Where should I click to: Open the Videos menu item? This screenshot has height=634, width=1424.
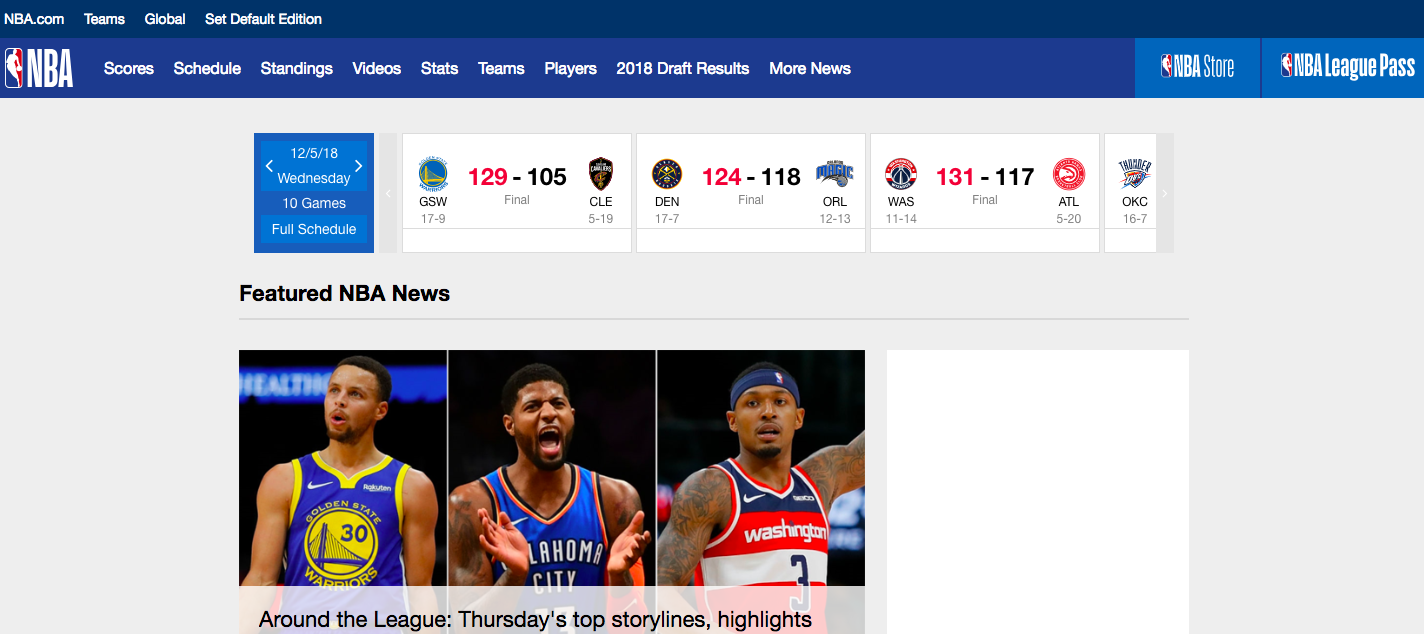coord(377,68)
